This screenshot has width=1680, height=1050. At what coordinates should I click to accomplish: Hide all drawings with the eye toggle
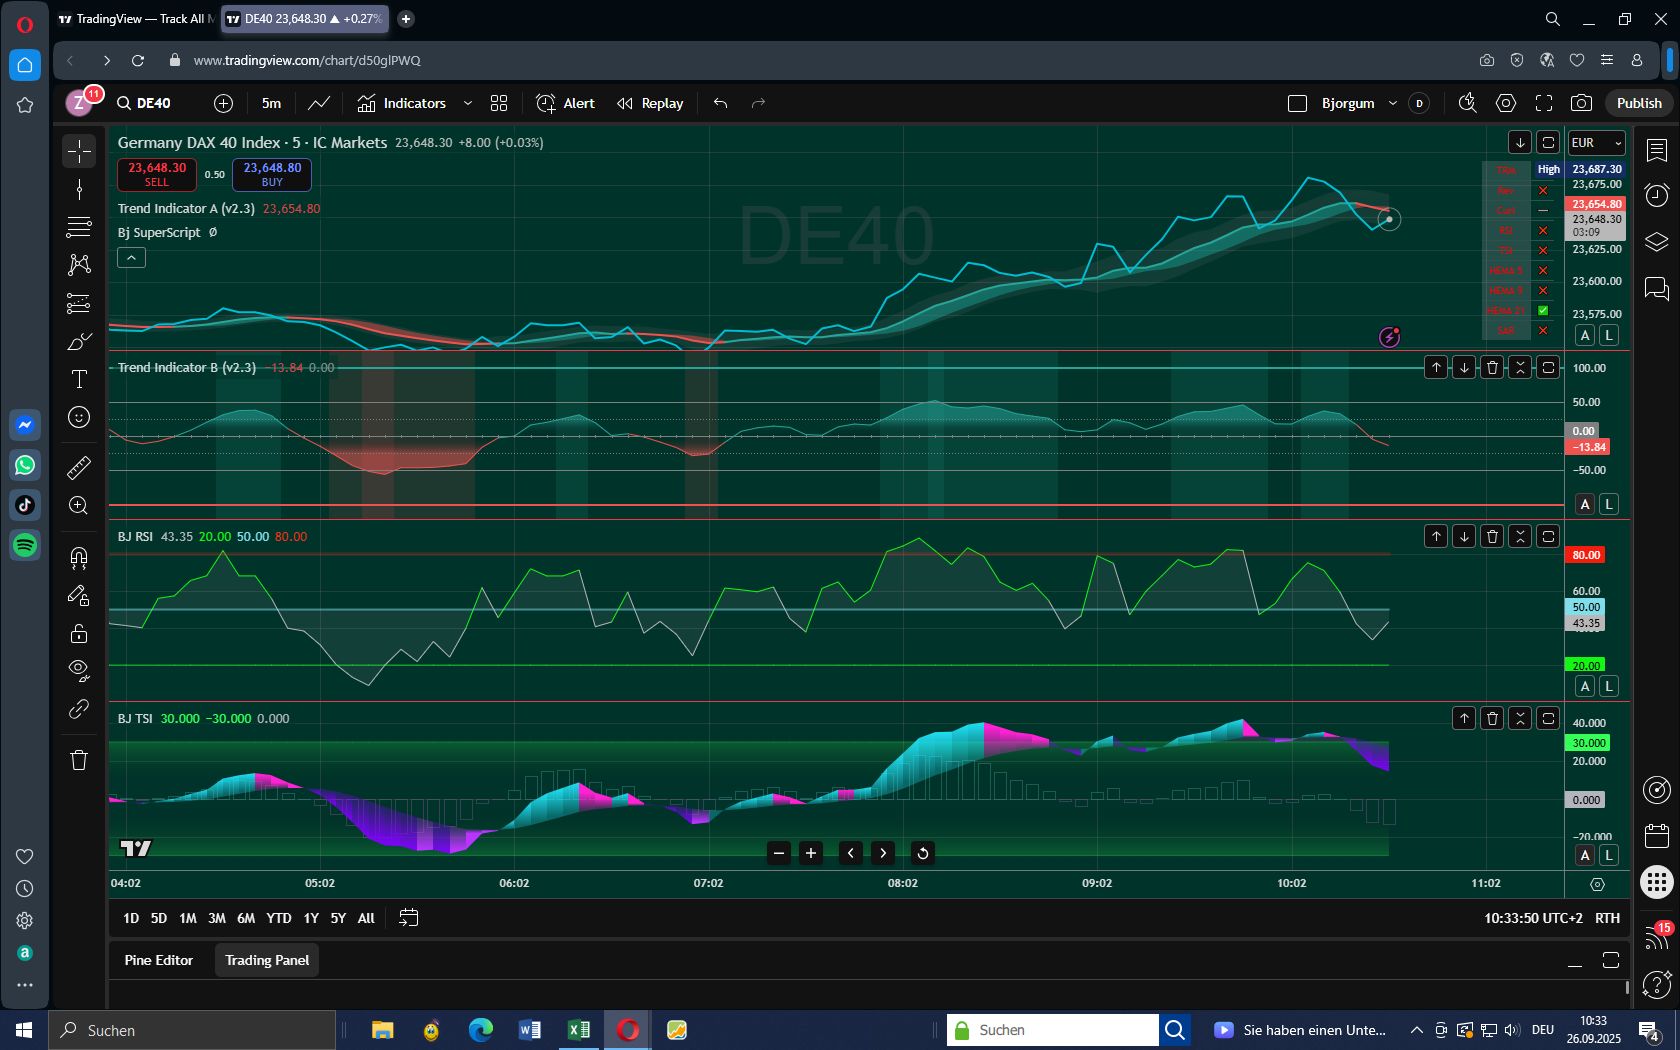click(x=78, y=670)
